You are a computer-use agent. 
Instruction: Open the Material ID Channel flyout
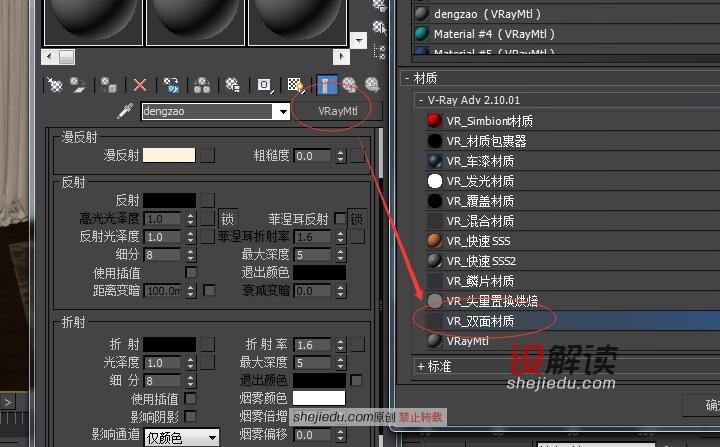[x=264, y=85]
